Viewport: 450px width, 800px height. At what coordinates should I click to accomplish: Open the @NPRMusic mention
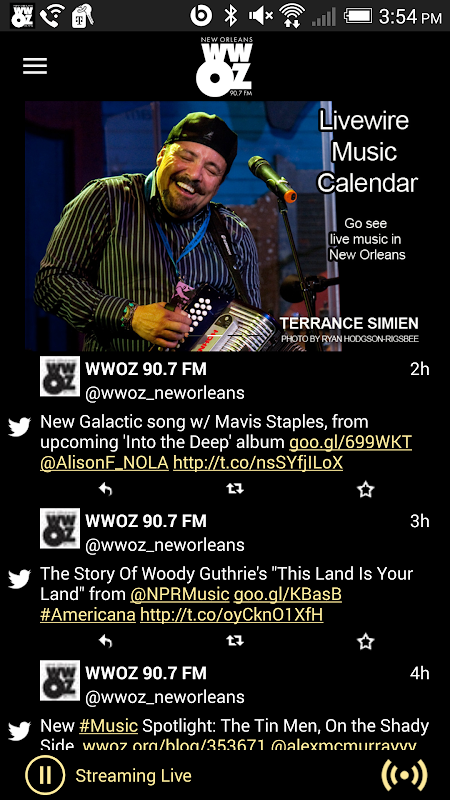click(180, 594)
